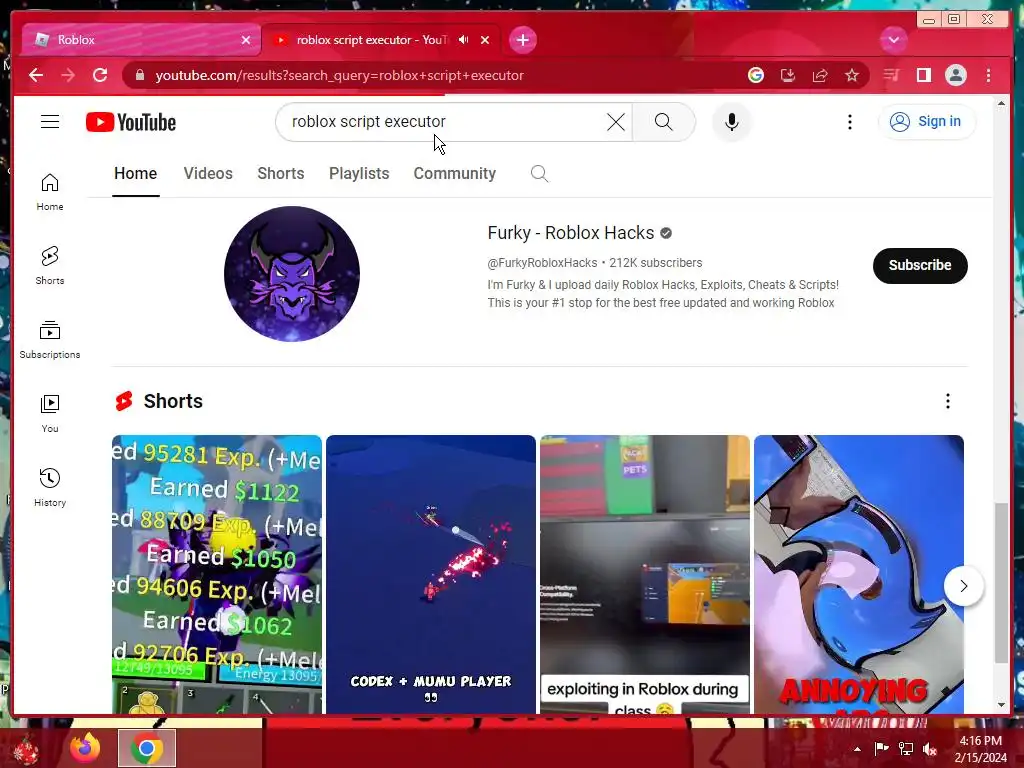Mute the YouTube tab audio icon

tap(464, 40)
